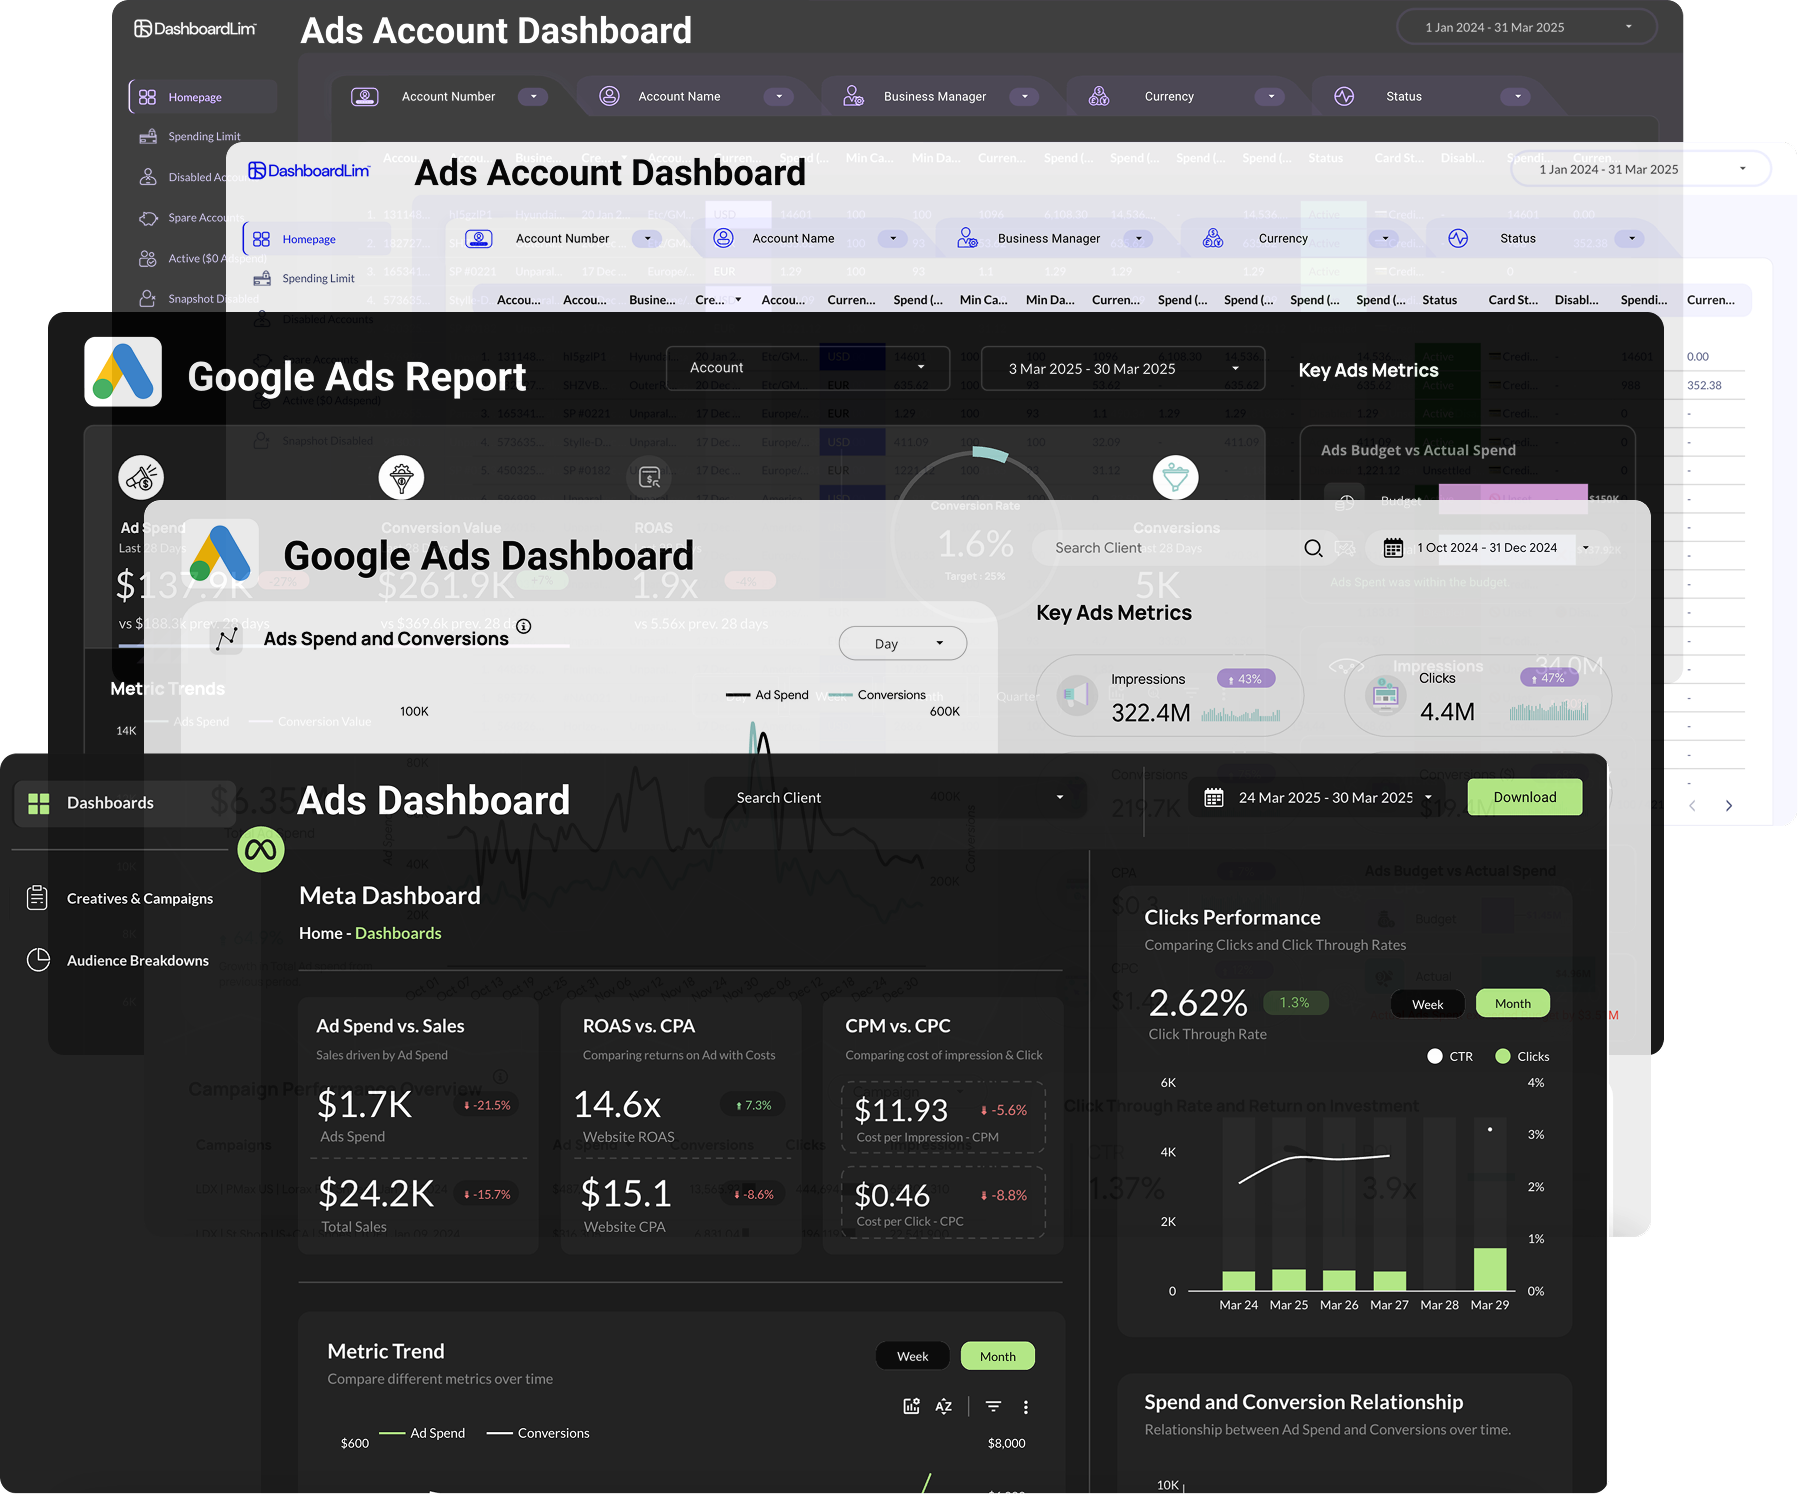1798x1494 pixels.
Task: Click the Meta logo icon in Ads Dashboard
Action: [261, 849]
